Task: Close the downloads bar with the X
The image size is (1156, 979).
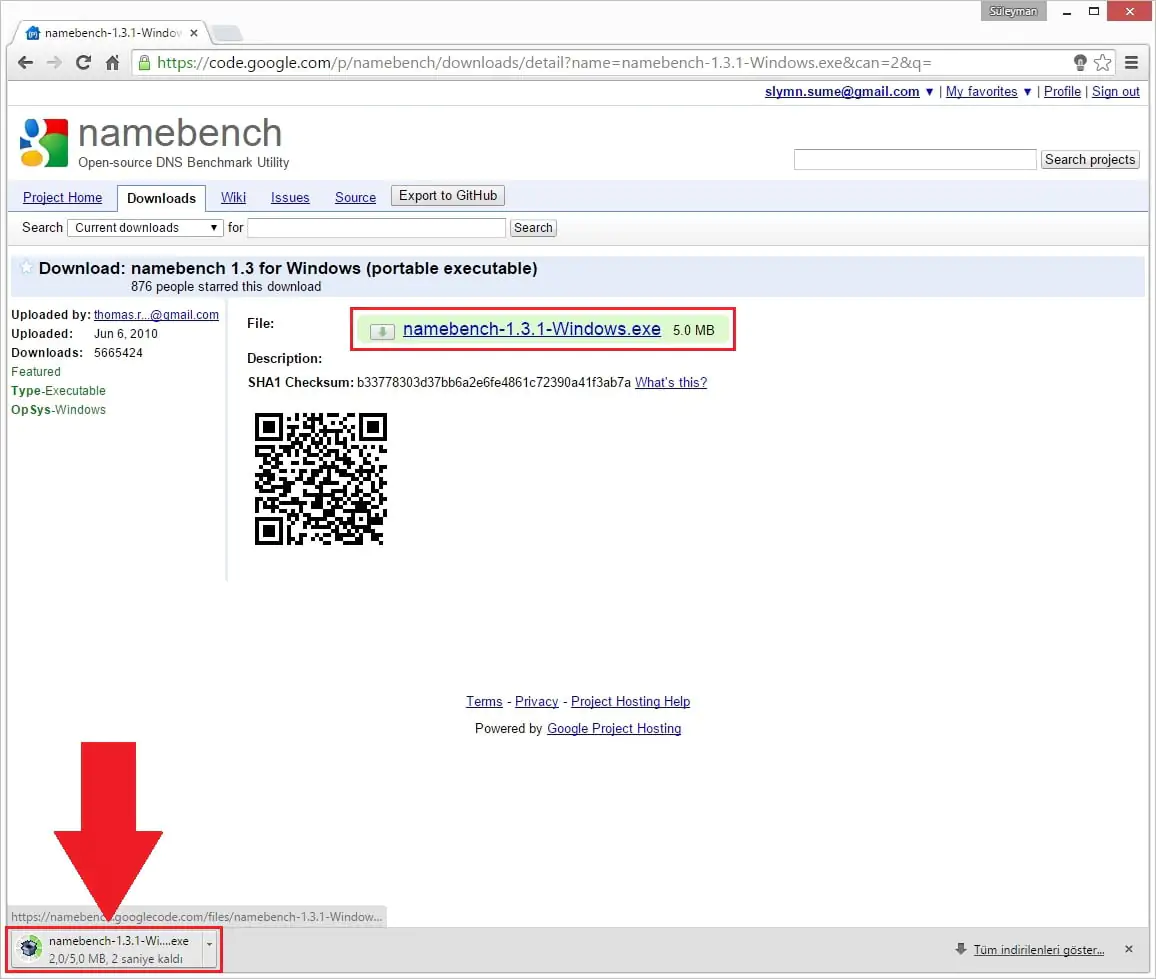Action: (1129, 949)
